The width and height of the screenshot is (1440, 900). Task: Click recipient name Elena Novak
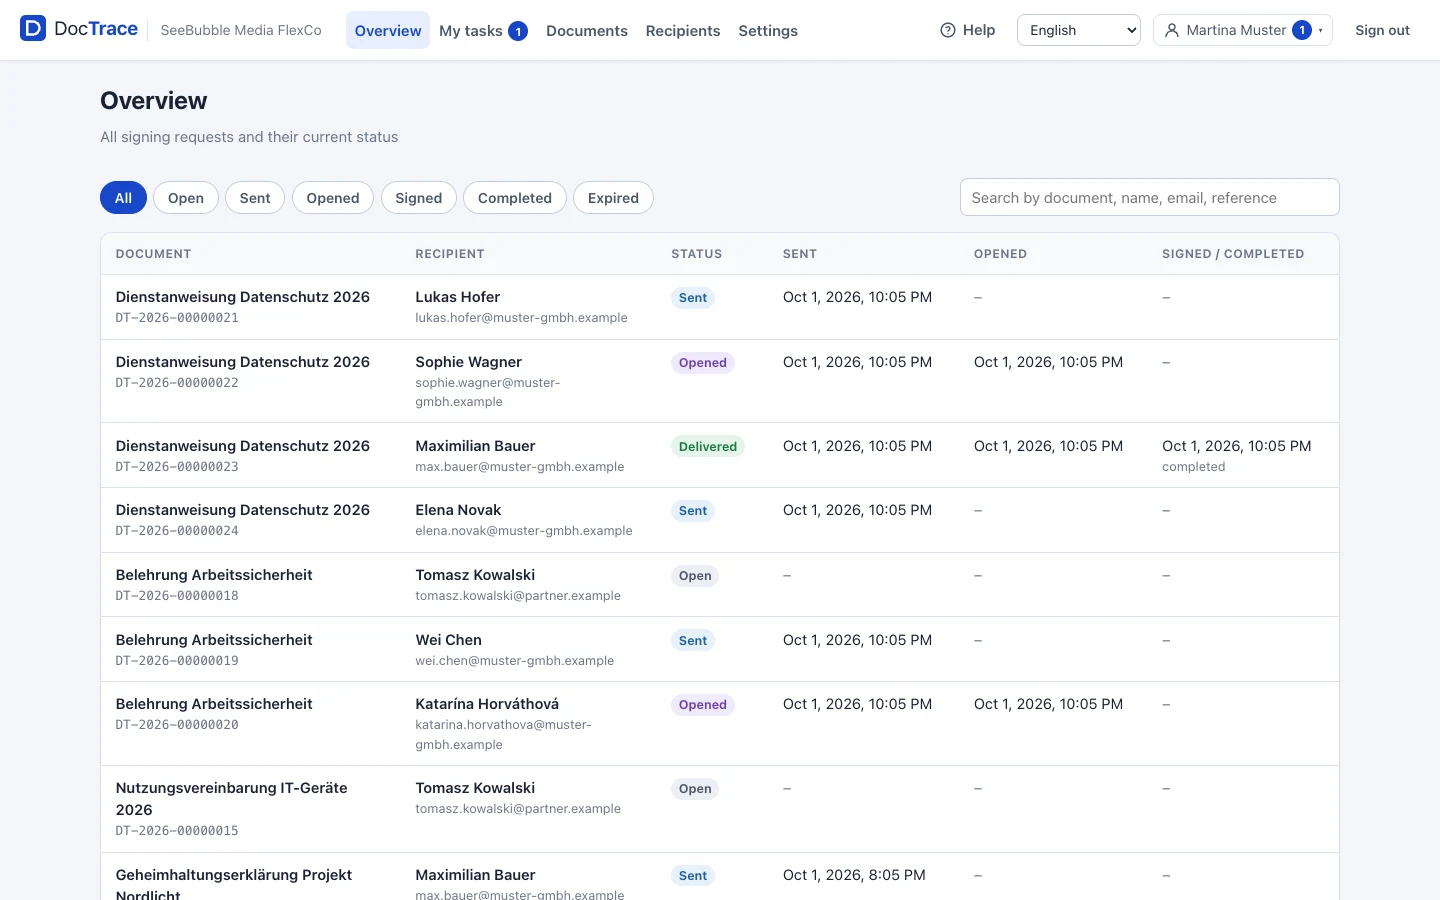[458, 510]
